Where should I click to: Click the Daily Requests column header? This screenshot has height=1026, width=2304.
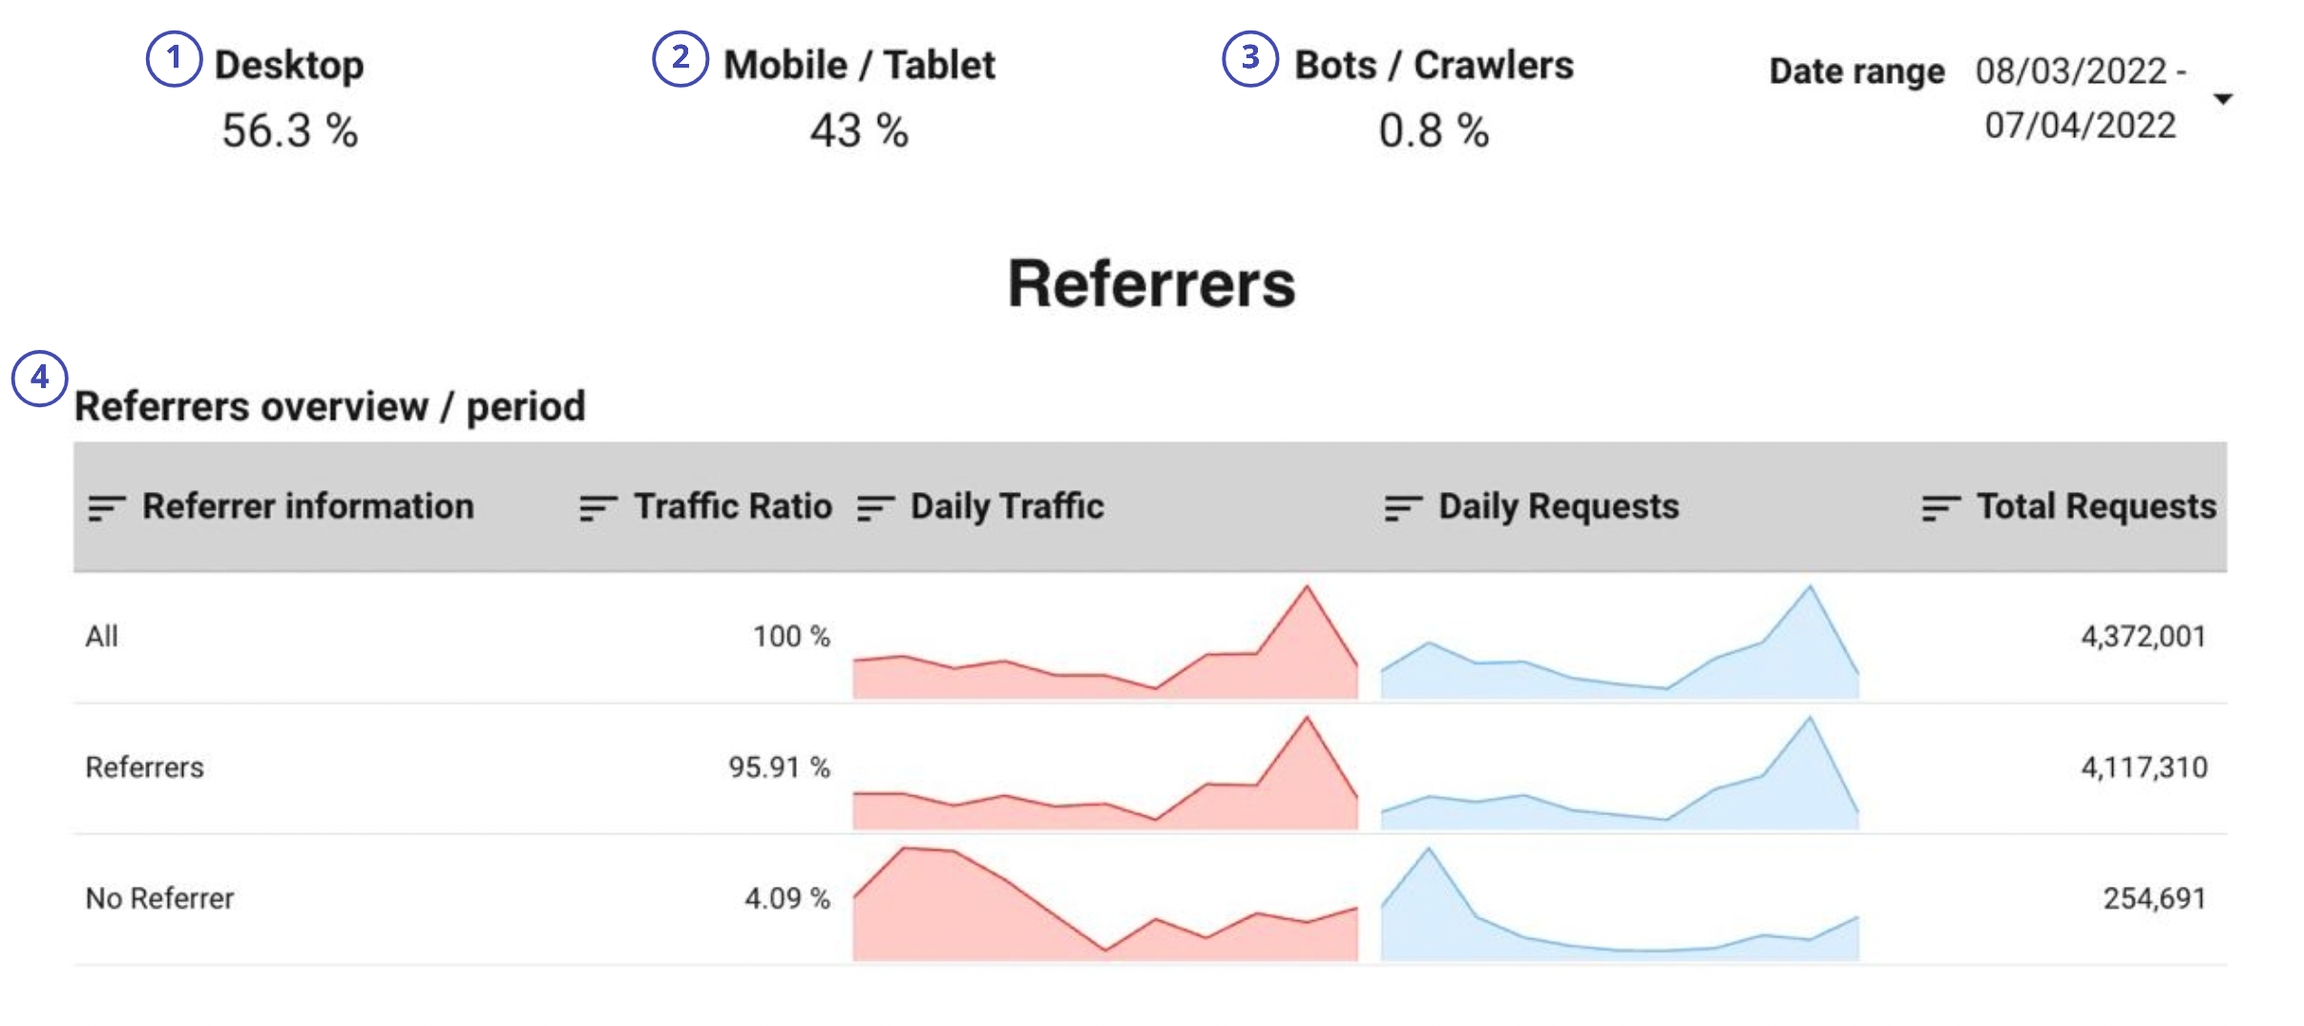(x=1558, y=507)
